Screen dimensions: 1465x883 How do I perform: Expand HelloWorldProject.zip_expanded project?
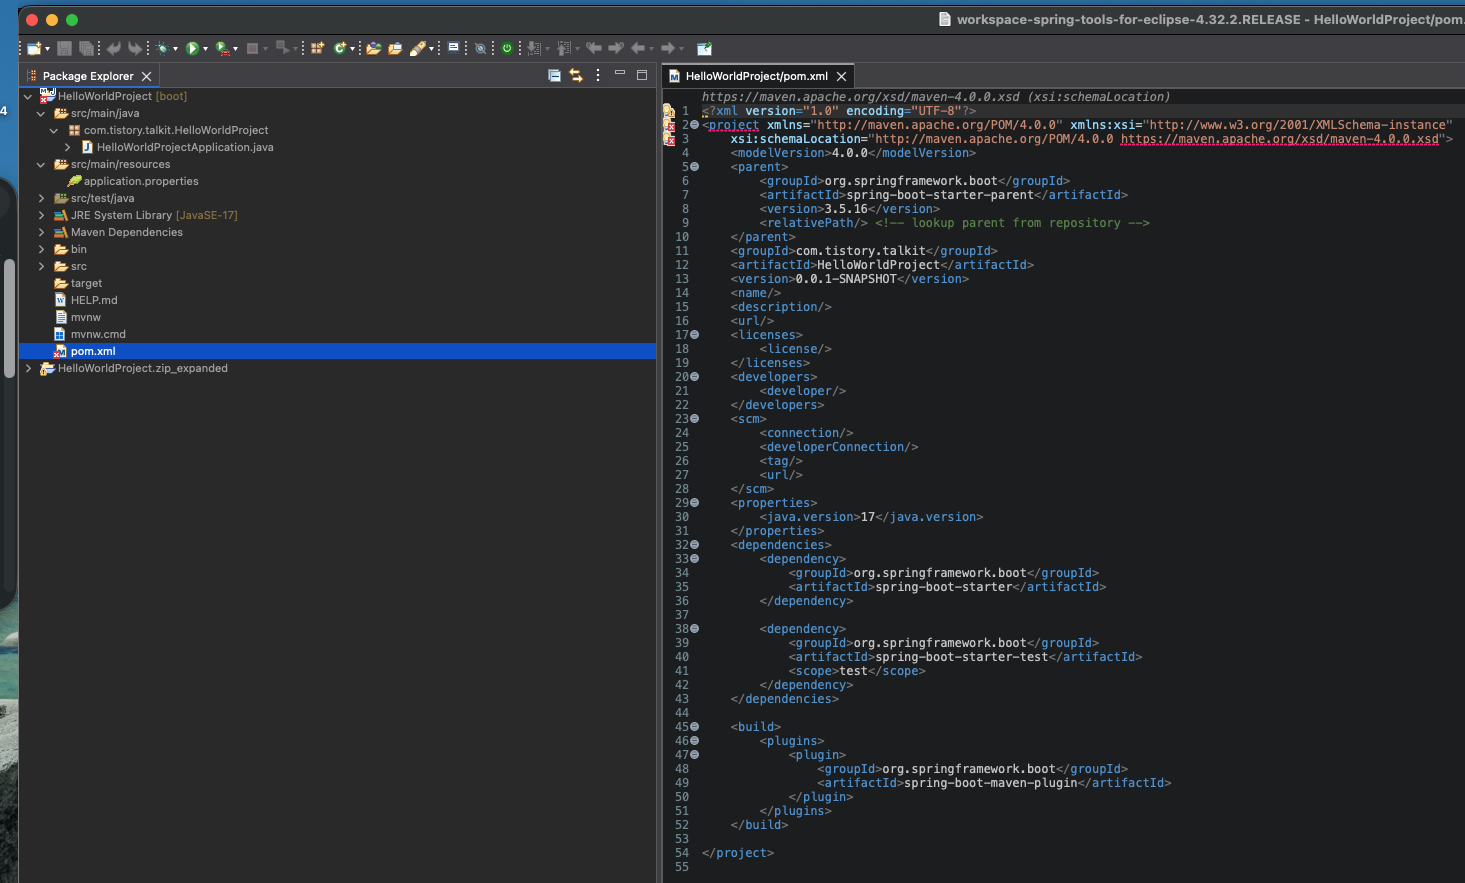(28, 369)
